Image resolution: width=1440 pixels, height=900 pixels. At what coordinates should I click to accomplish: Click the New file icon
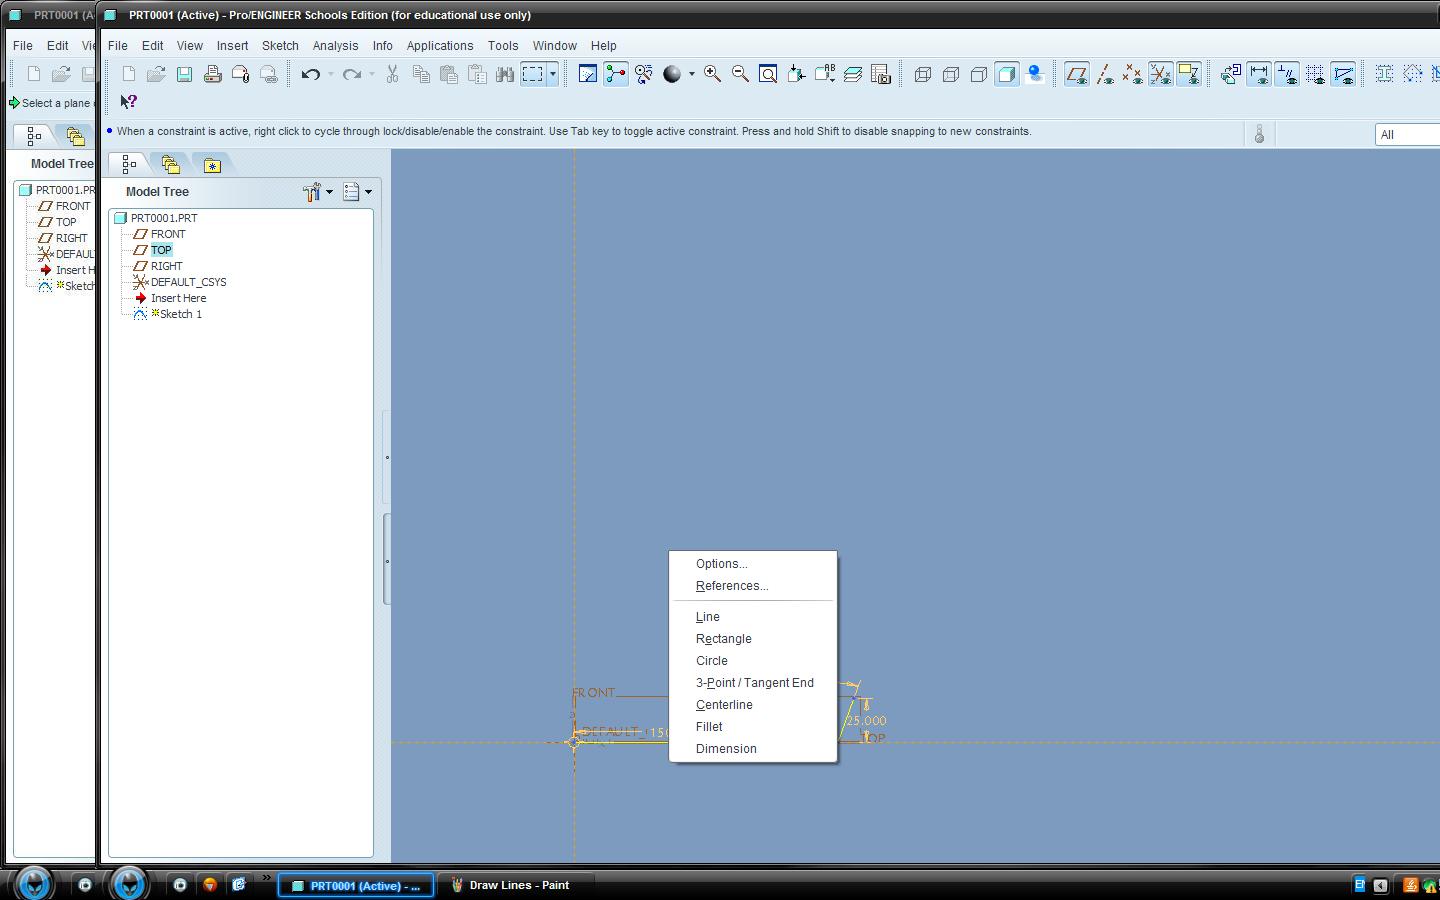128,74
